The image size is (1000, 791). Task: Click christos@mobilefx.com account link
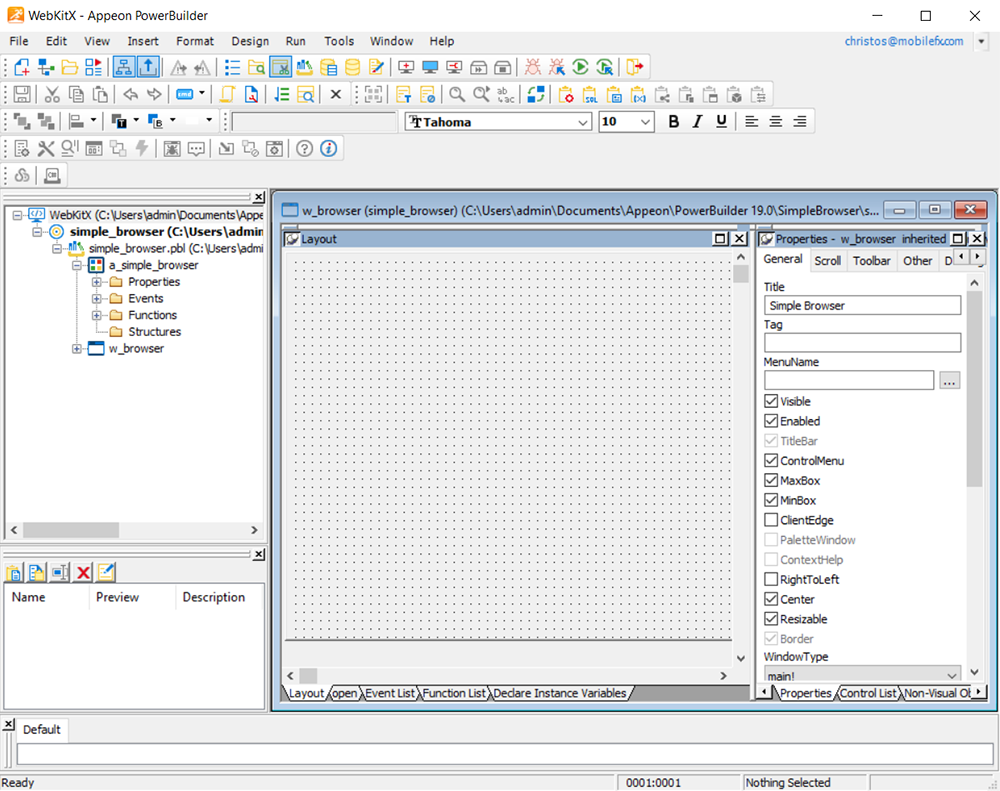pos(904,41)
